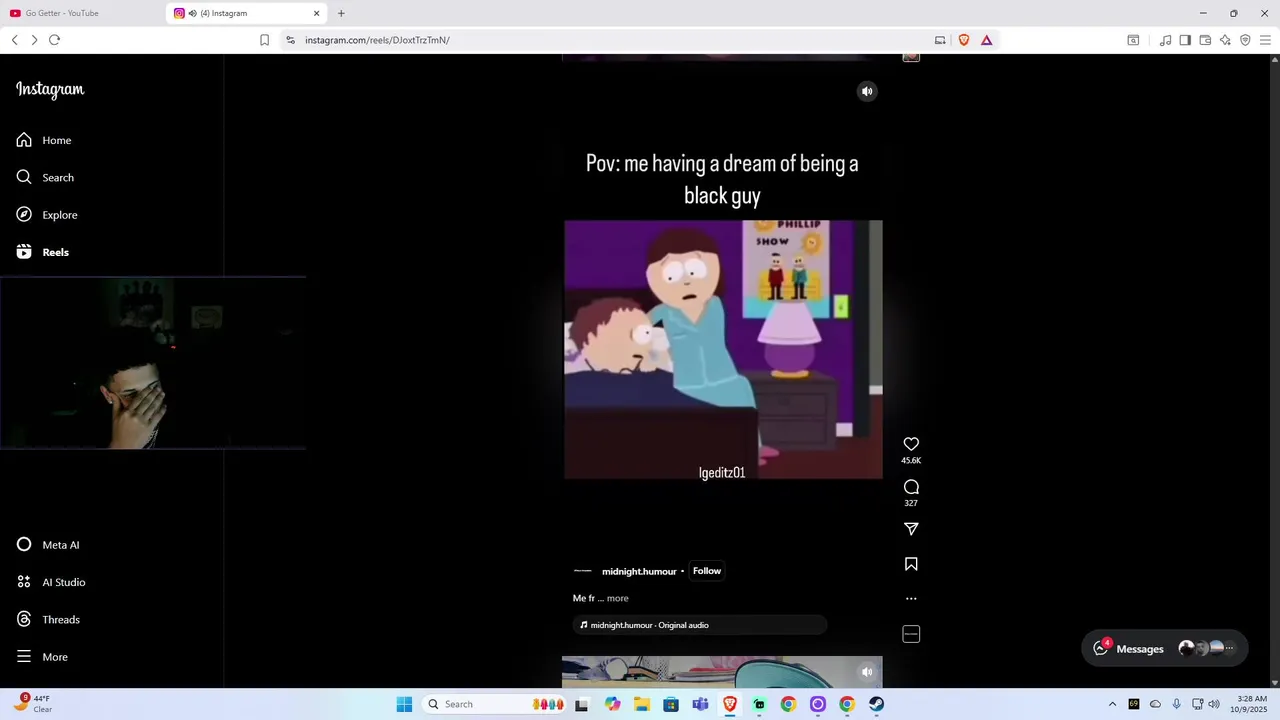Image resolution: width=1280 pixels, height=720 pixels.
Task: Open Microsoft Teams from taskbar
Action: [x=700, y=704]
